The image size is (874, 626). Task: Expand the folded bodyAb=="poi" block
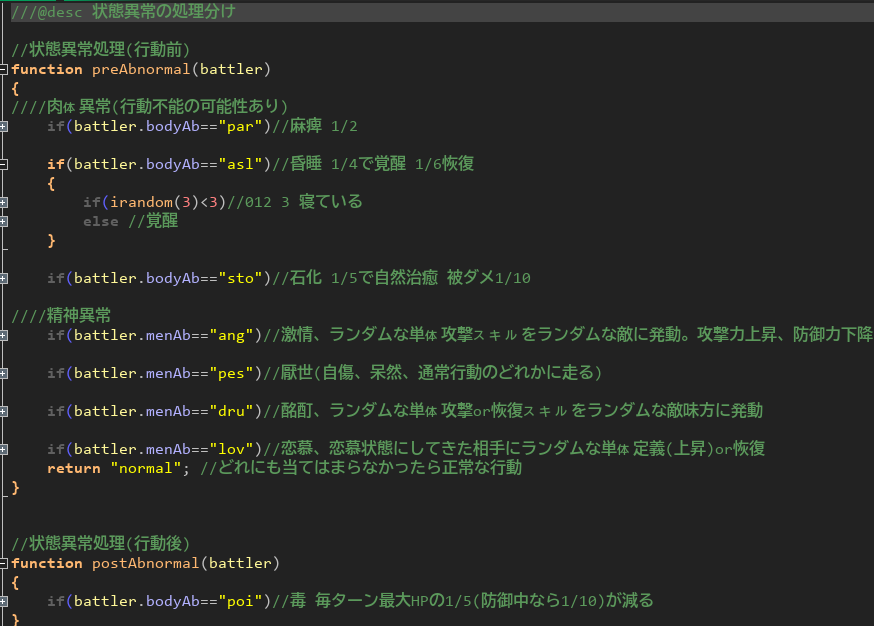(x=4, y=601)
